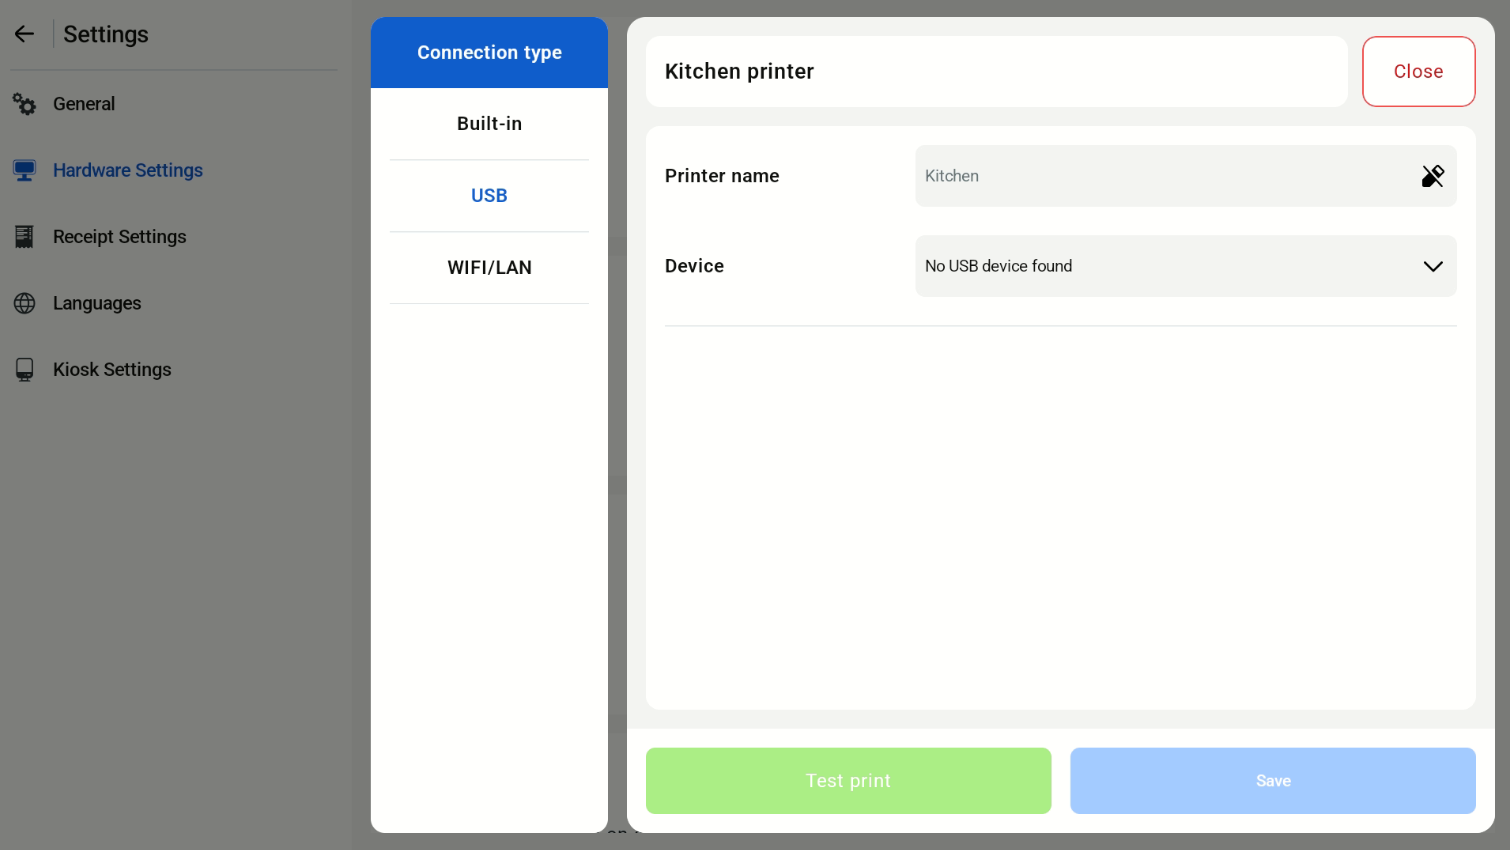Click the Languages globe icon

24,303
